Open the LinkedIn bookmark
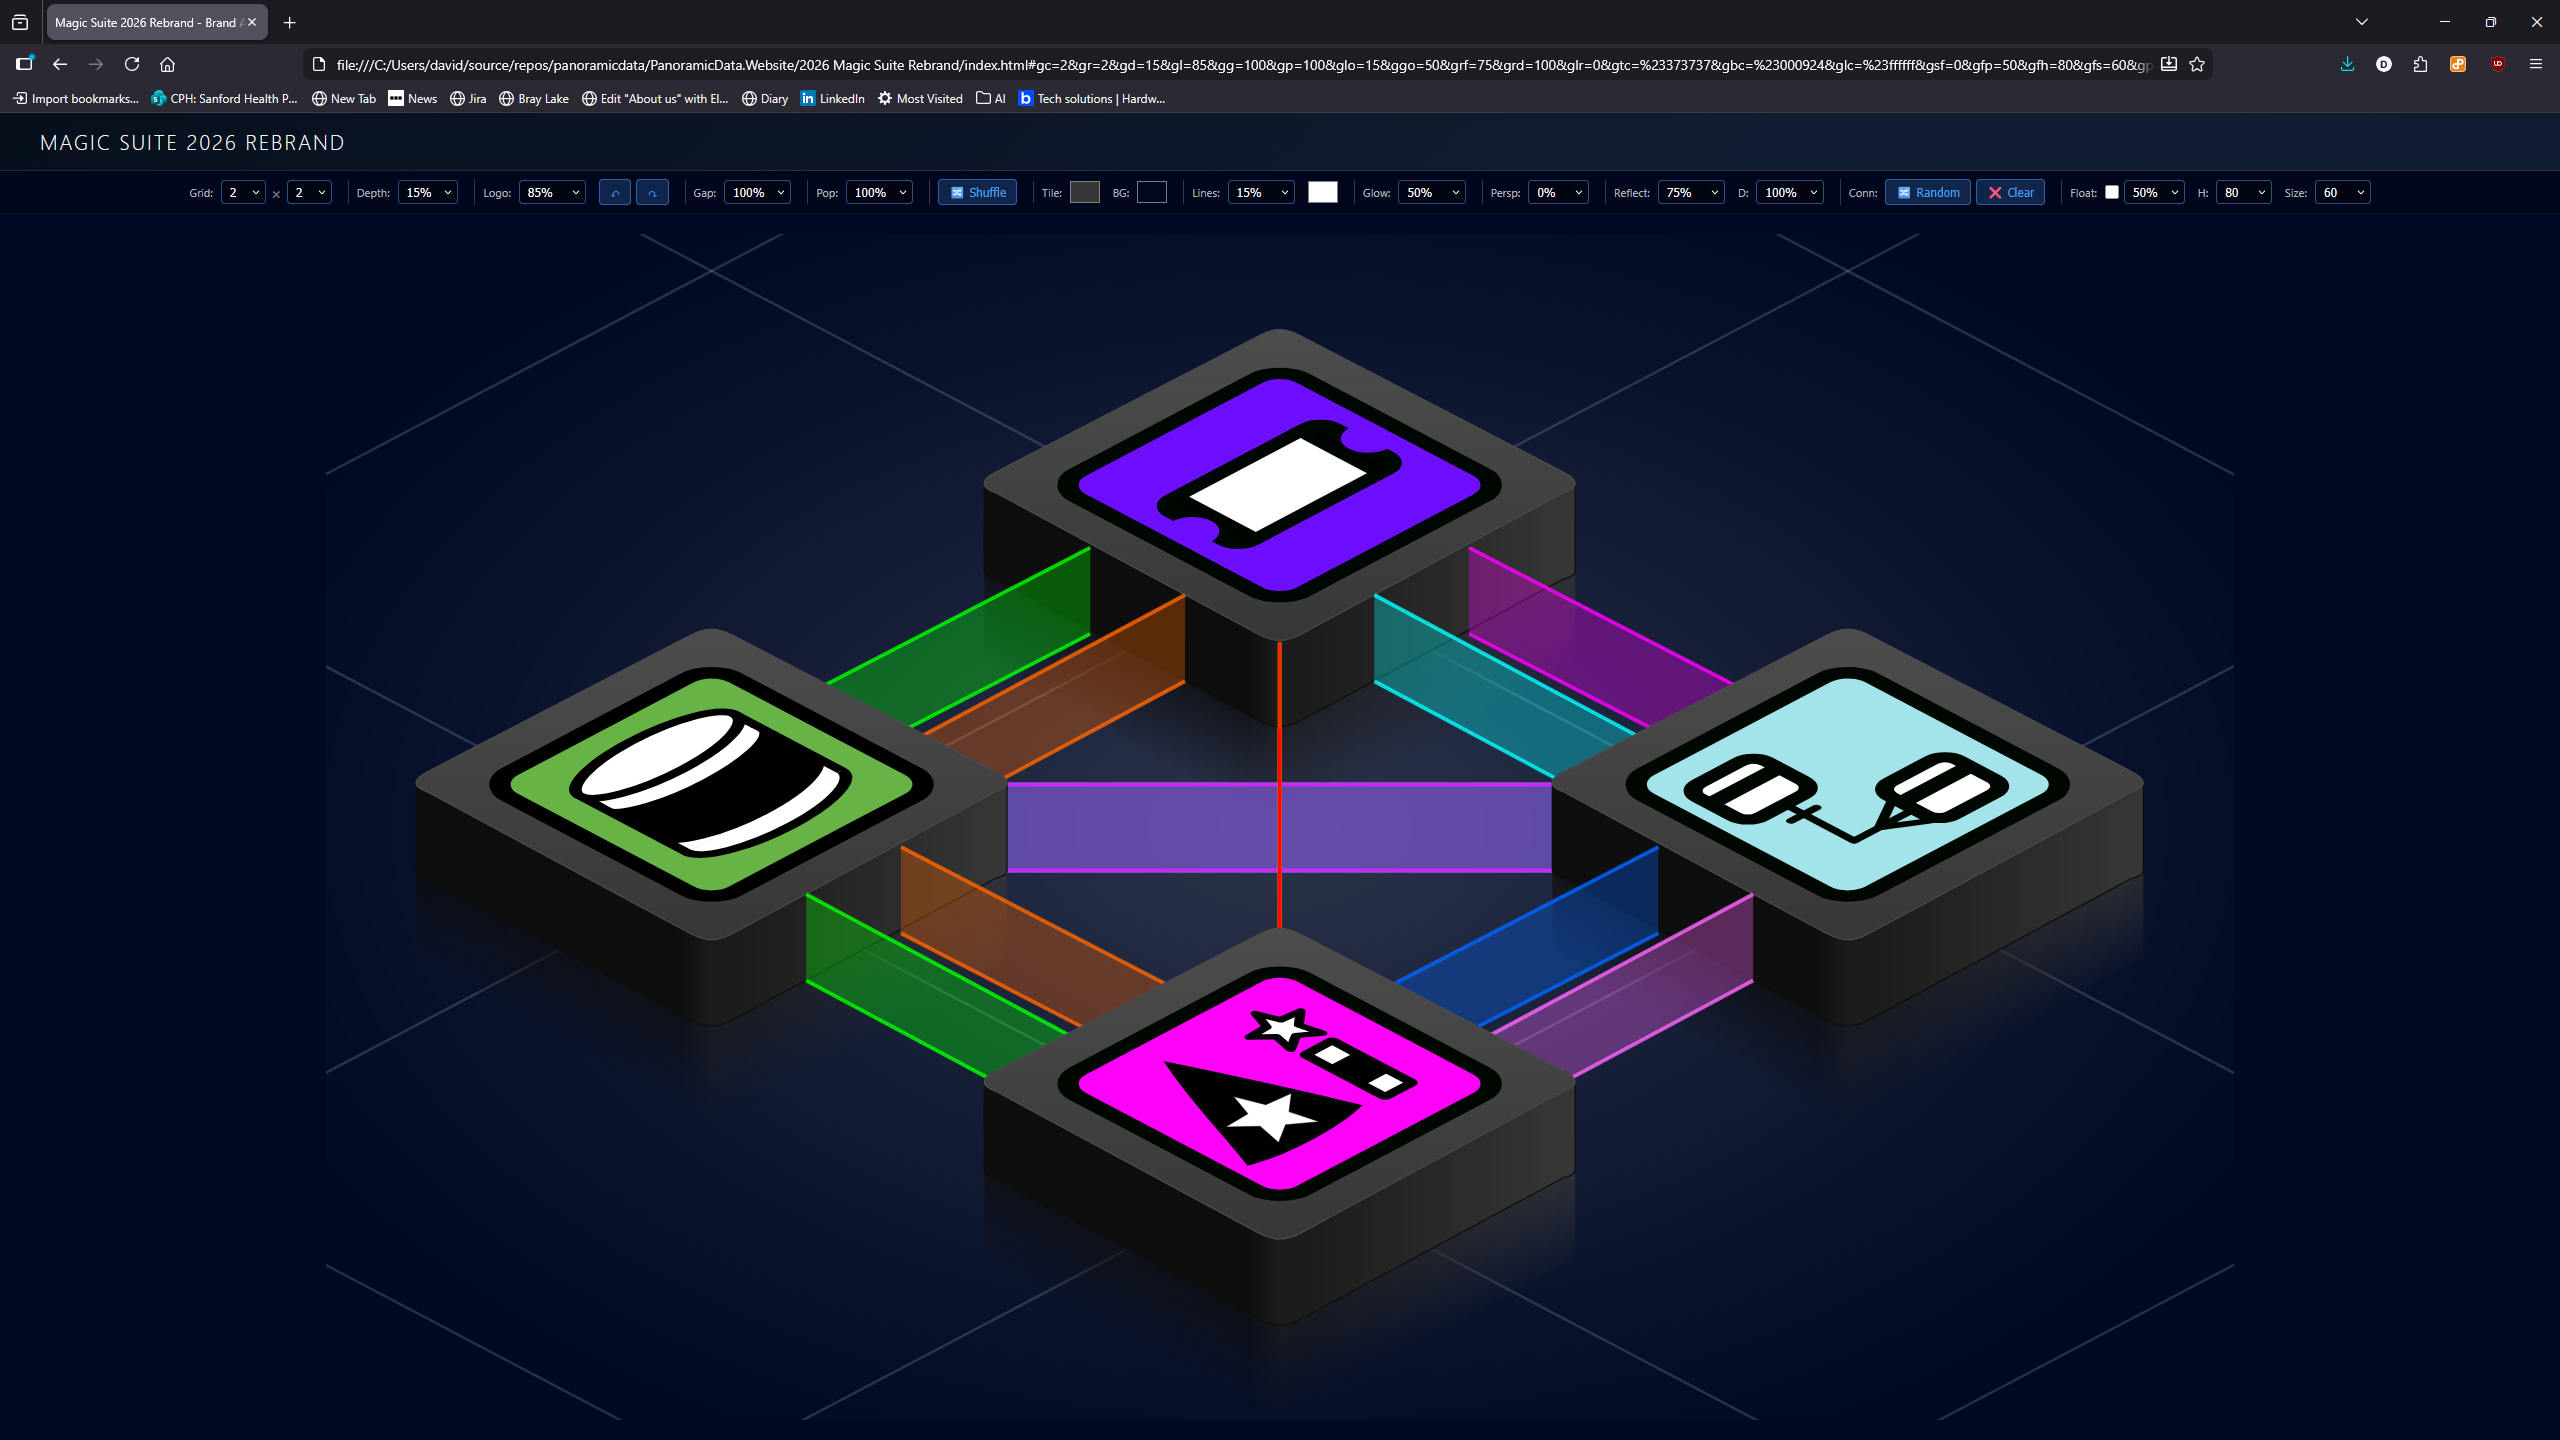2560x1440 pixels. 832,98
